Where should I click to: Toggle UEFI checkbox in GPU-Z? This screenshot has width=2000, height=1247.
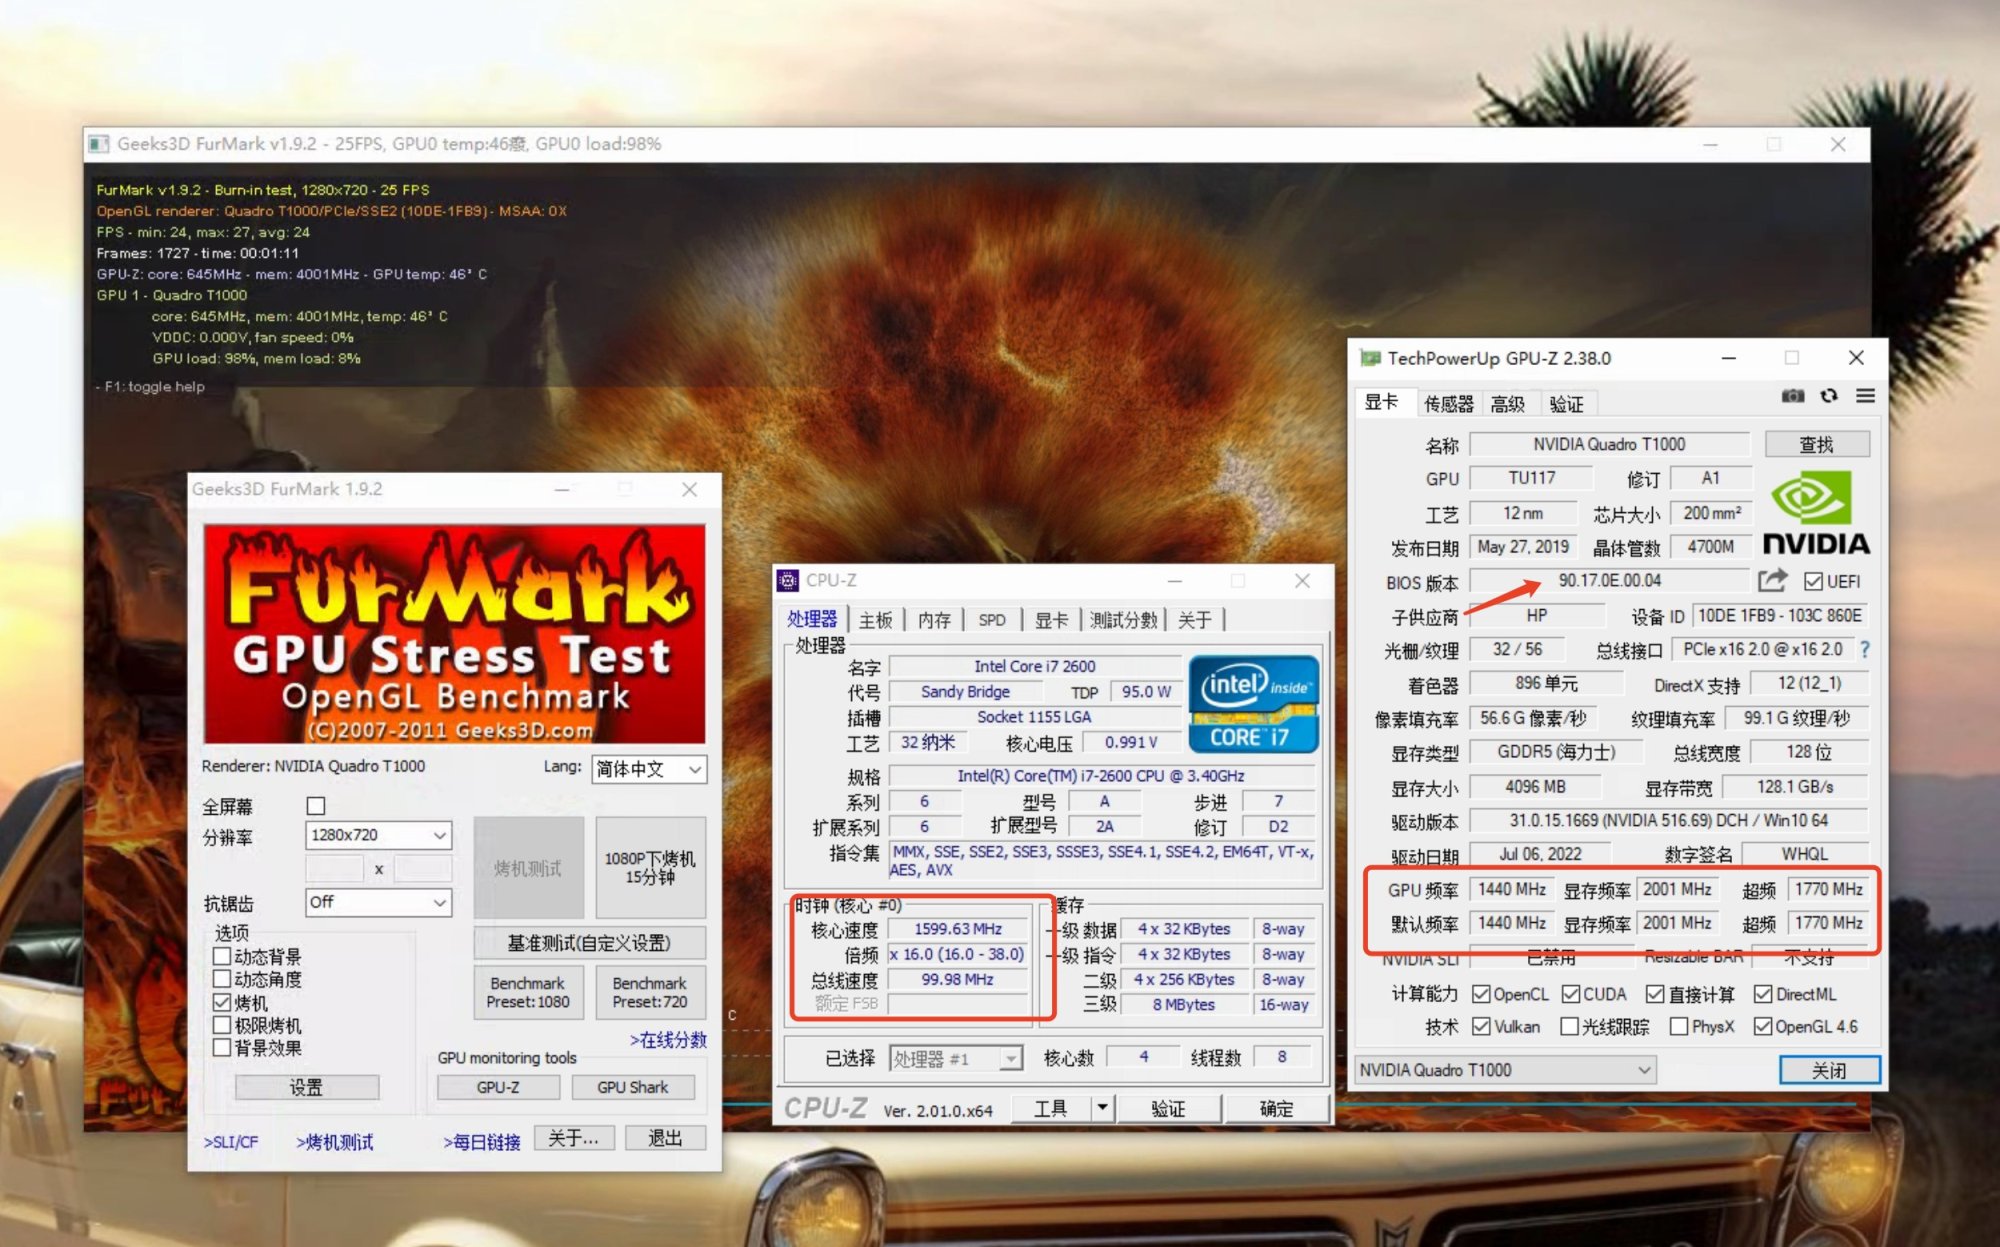click(1813, 581)
